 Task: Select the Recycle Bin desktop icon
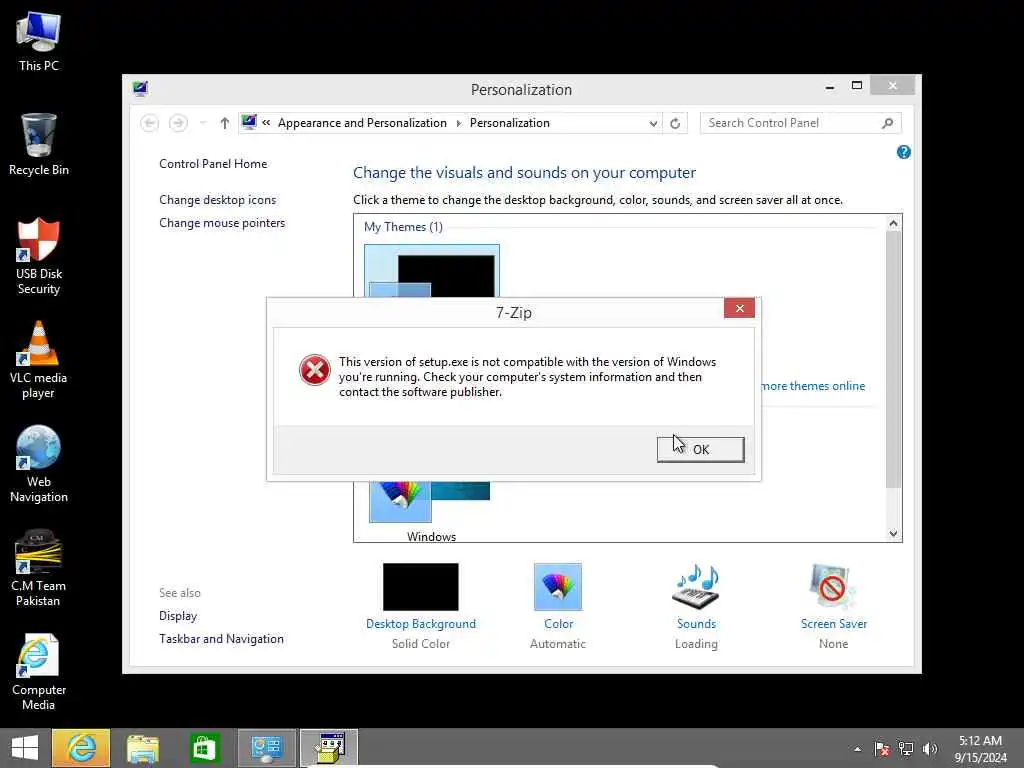tap(39, 144)
